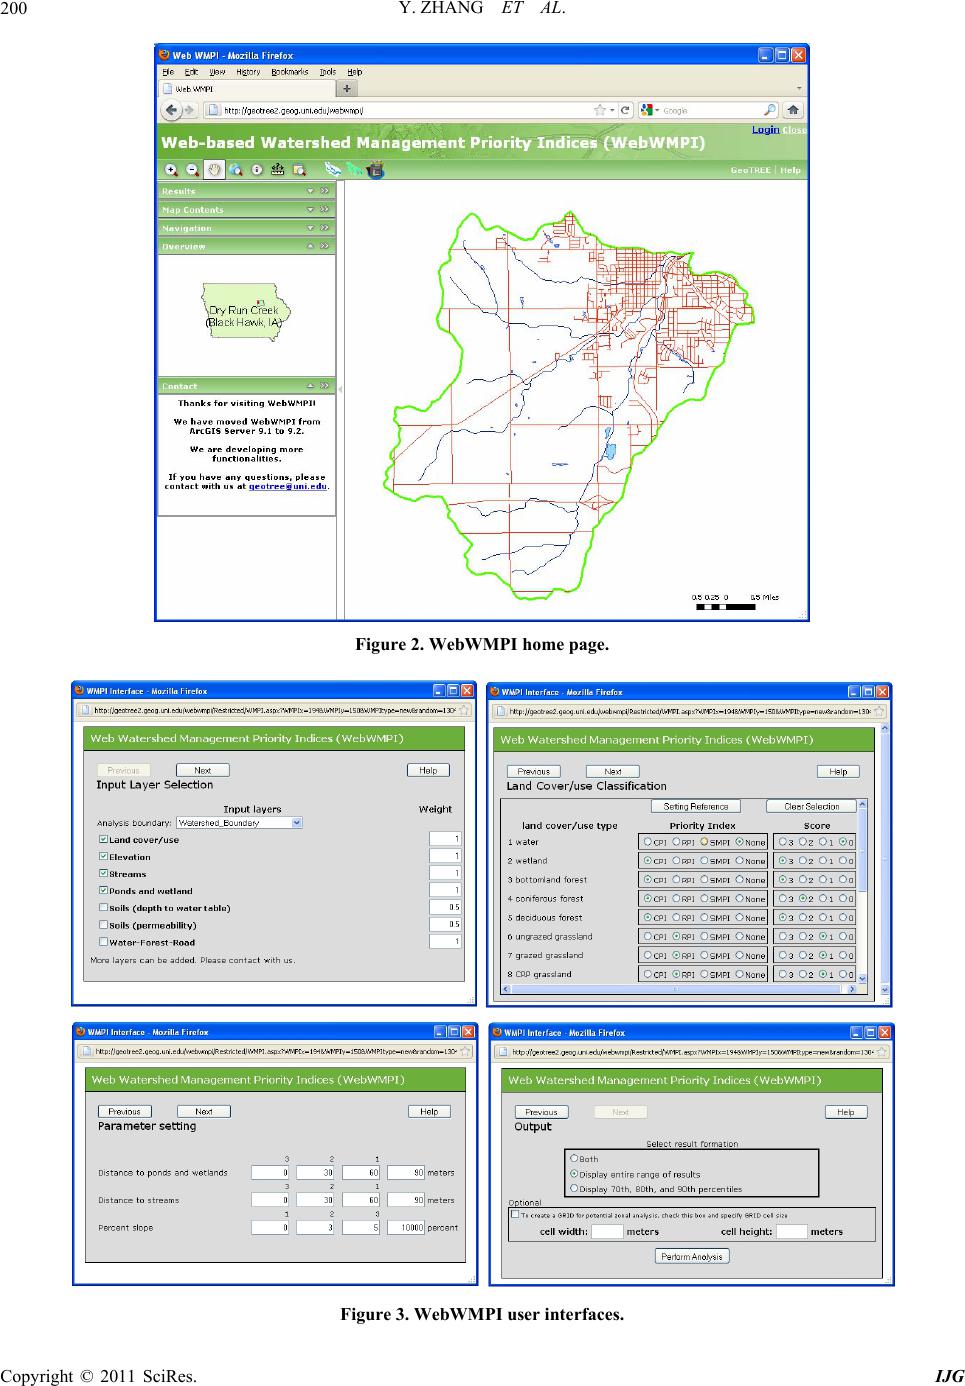Open the Edit menu

192,72
